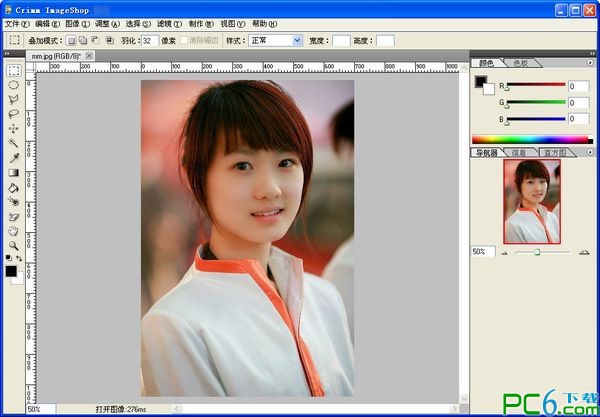Click the navigator zoom-in large mountain icon
This screenshot has height=417, width=600.
pyautogui.click(x=584, y=252)
